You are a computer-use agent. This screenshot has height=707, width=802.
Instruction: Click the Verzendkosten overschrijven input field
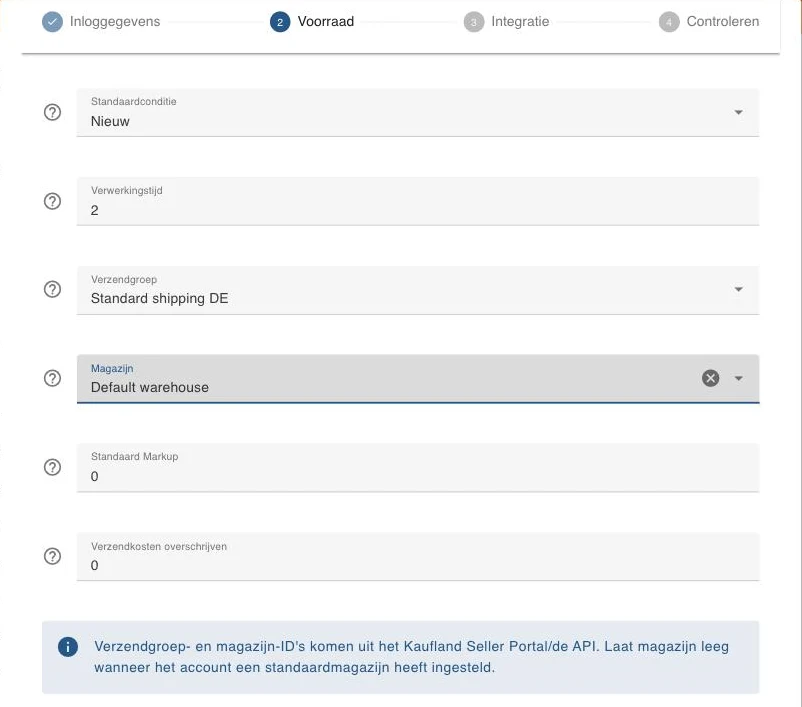click(x=418, y=556)
